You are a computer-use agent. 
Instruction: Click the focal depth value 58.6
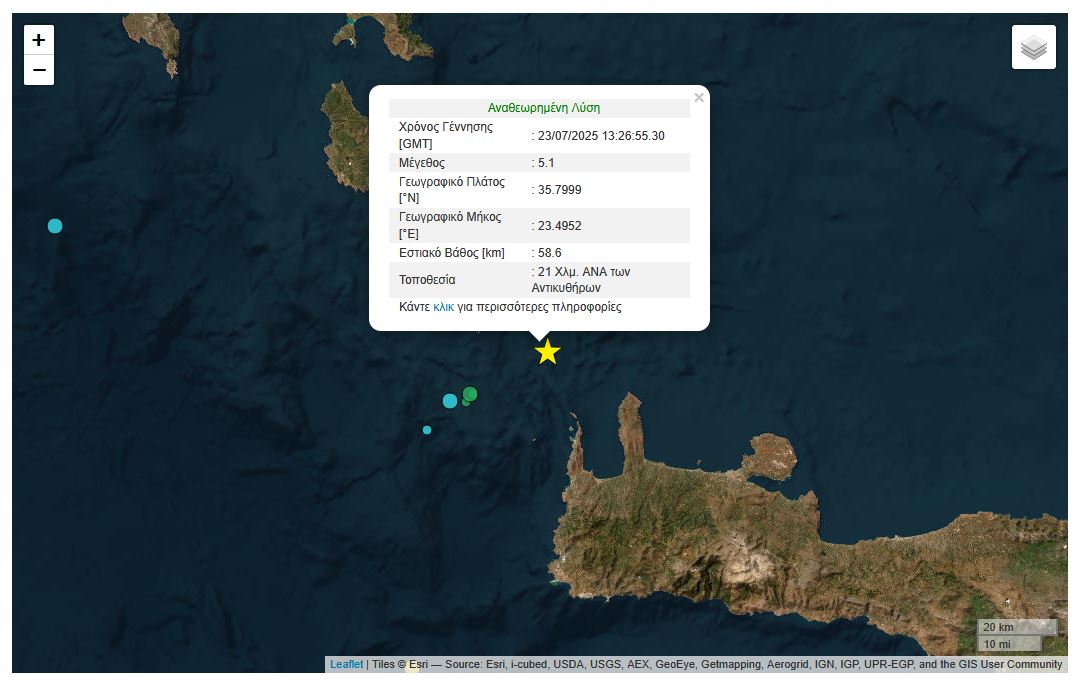point(549,253)
